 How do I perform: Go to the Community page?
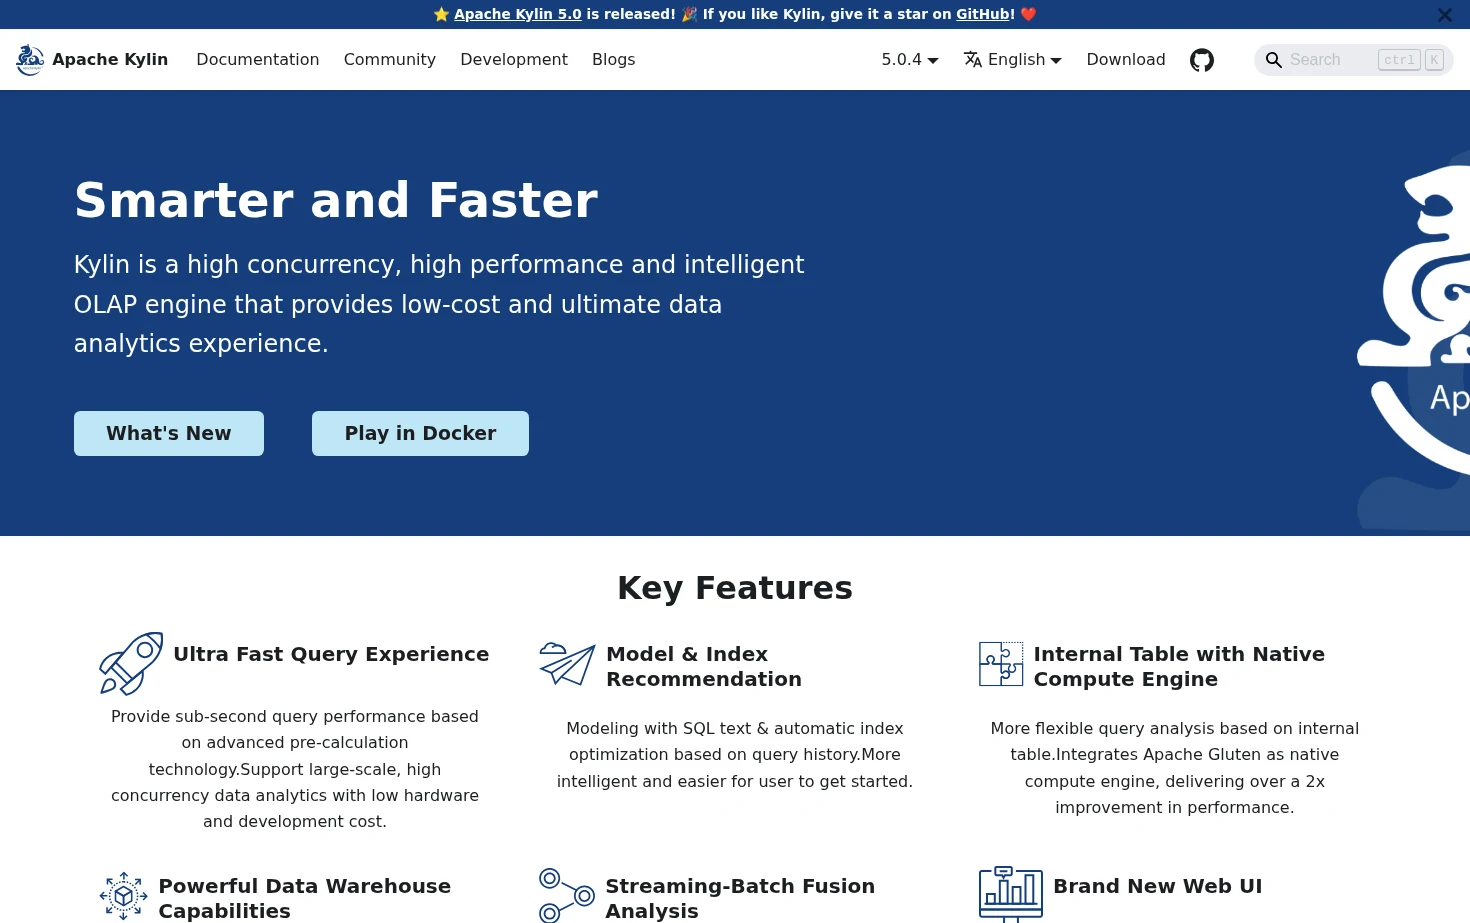pyautogui.click(x=390, y=60)
